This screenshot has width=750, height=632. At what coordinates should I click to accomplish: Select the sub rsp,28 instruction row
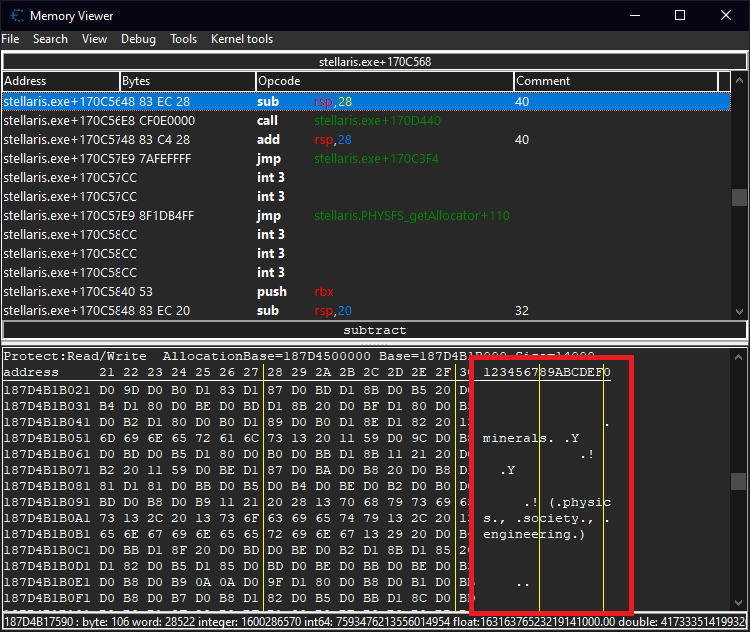(x=366, y=101)
